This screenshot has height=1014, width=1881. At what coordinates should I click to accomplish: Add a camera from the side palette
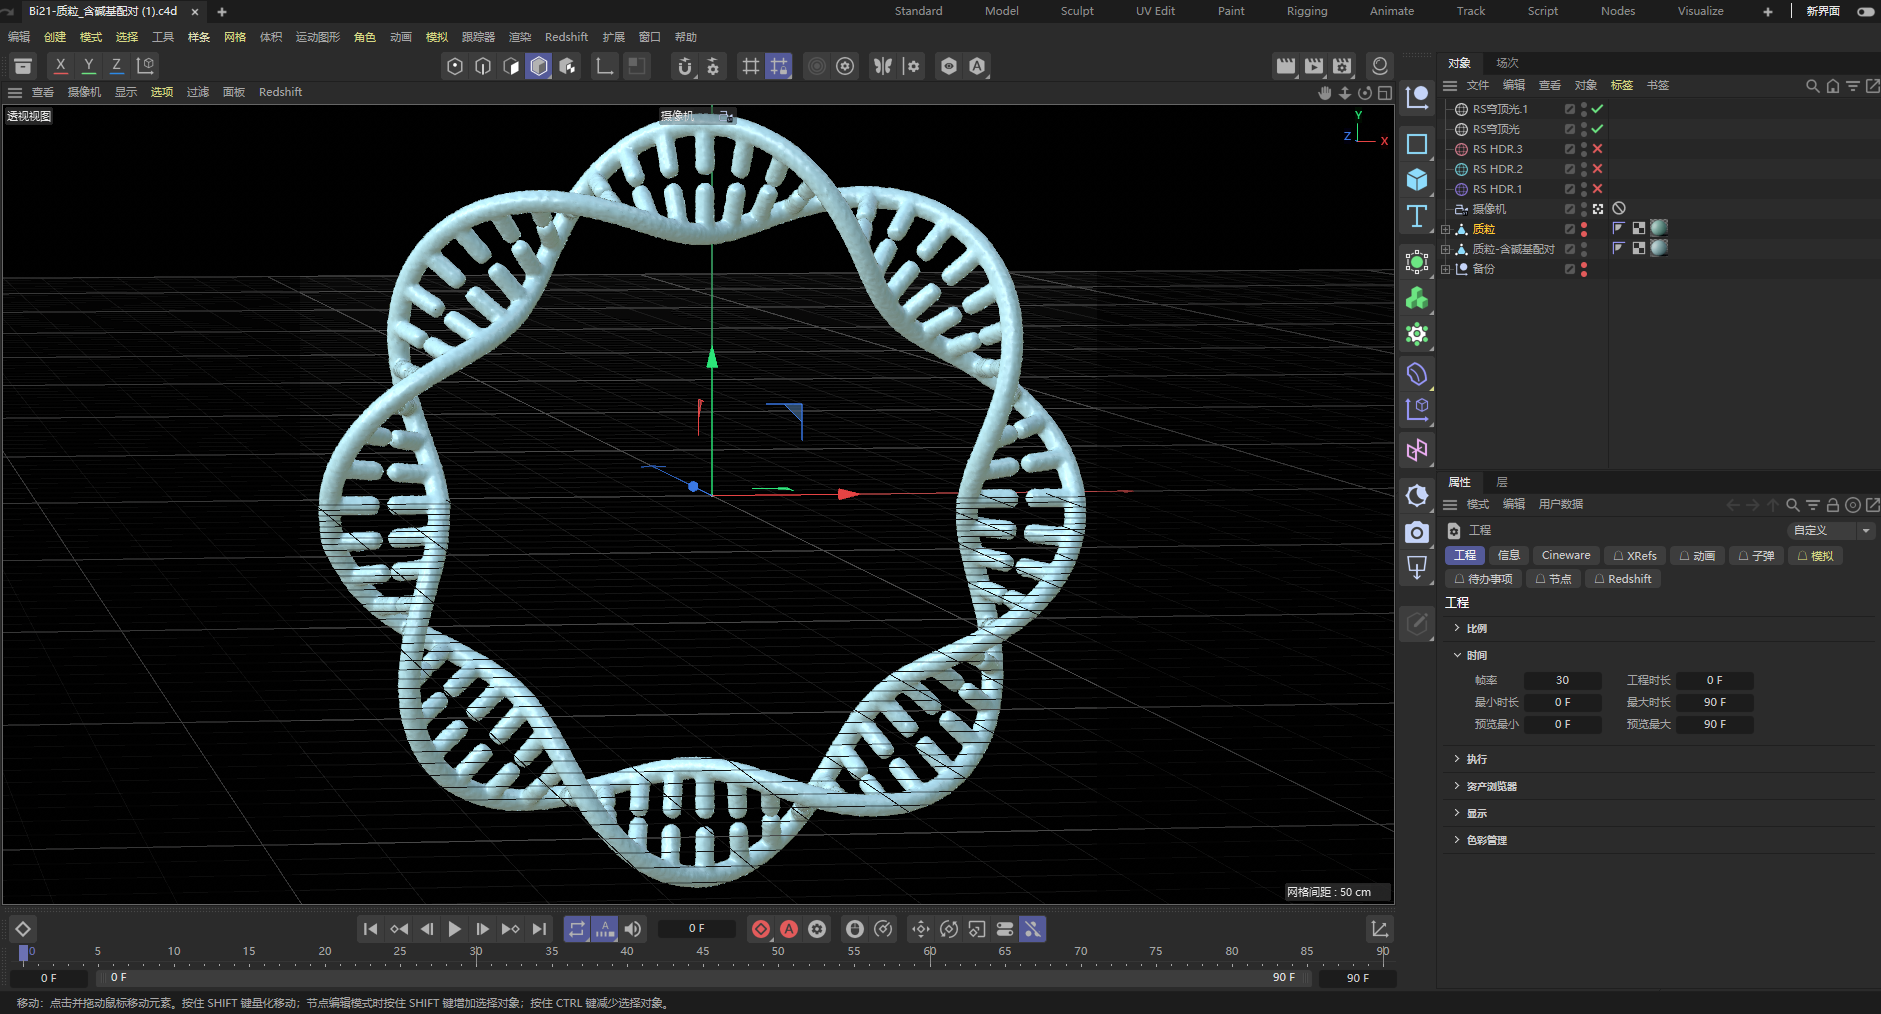coord(1417,532)
